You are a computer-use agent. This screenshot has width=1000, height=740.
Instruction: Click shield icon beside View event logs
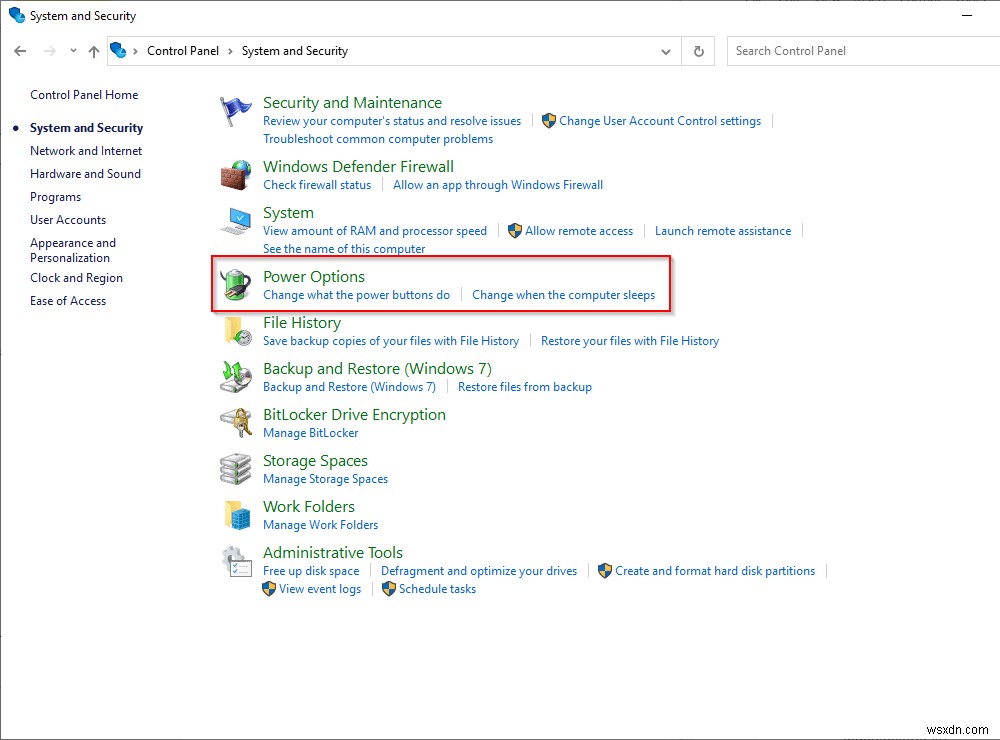pos(268,588)
